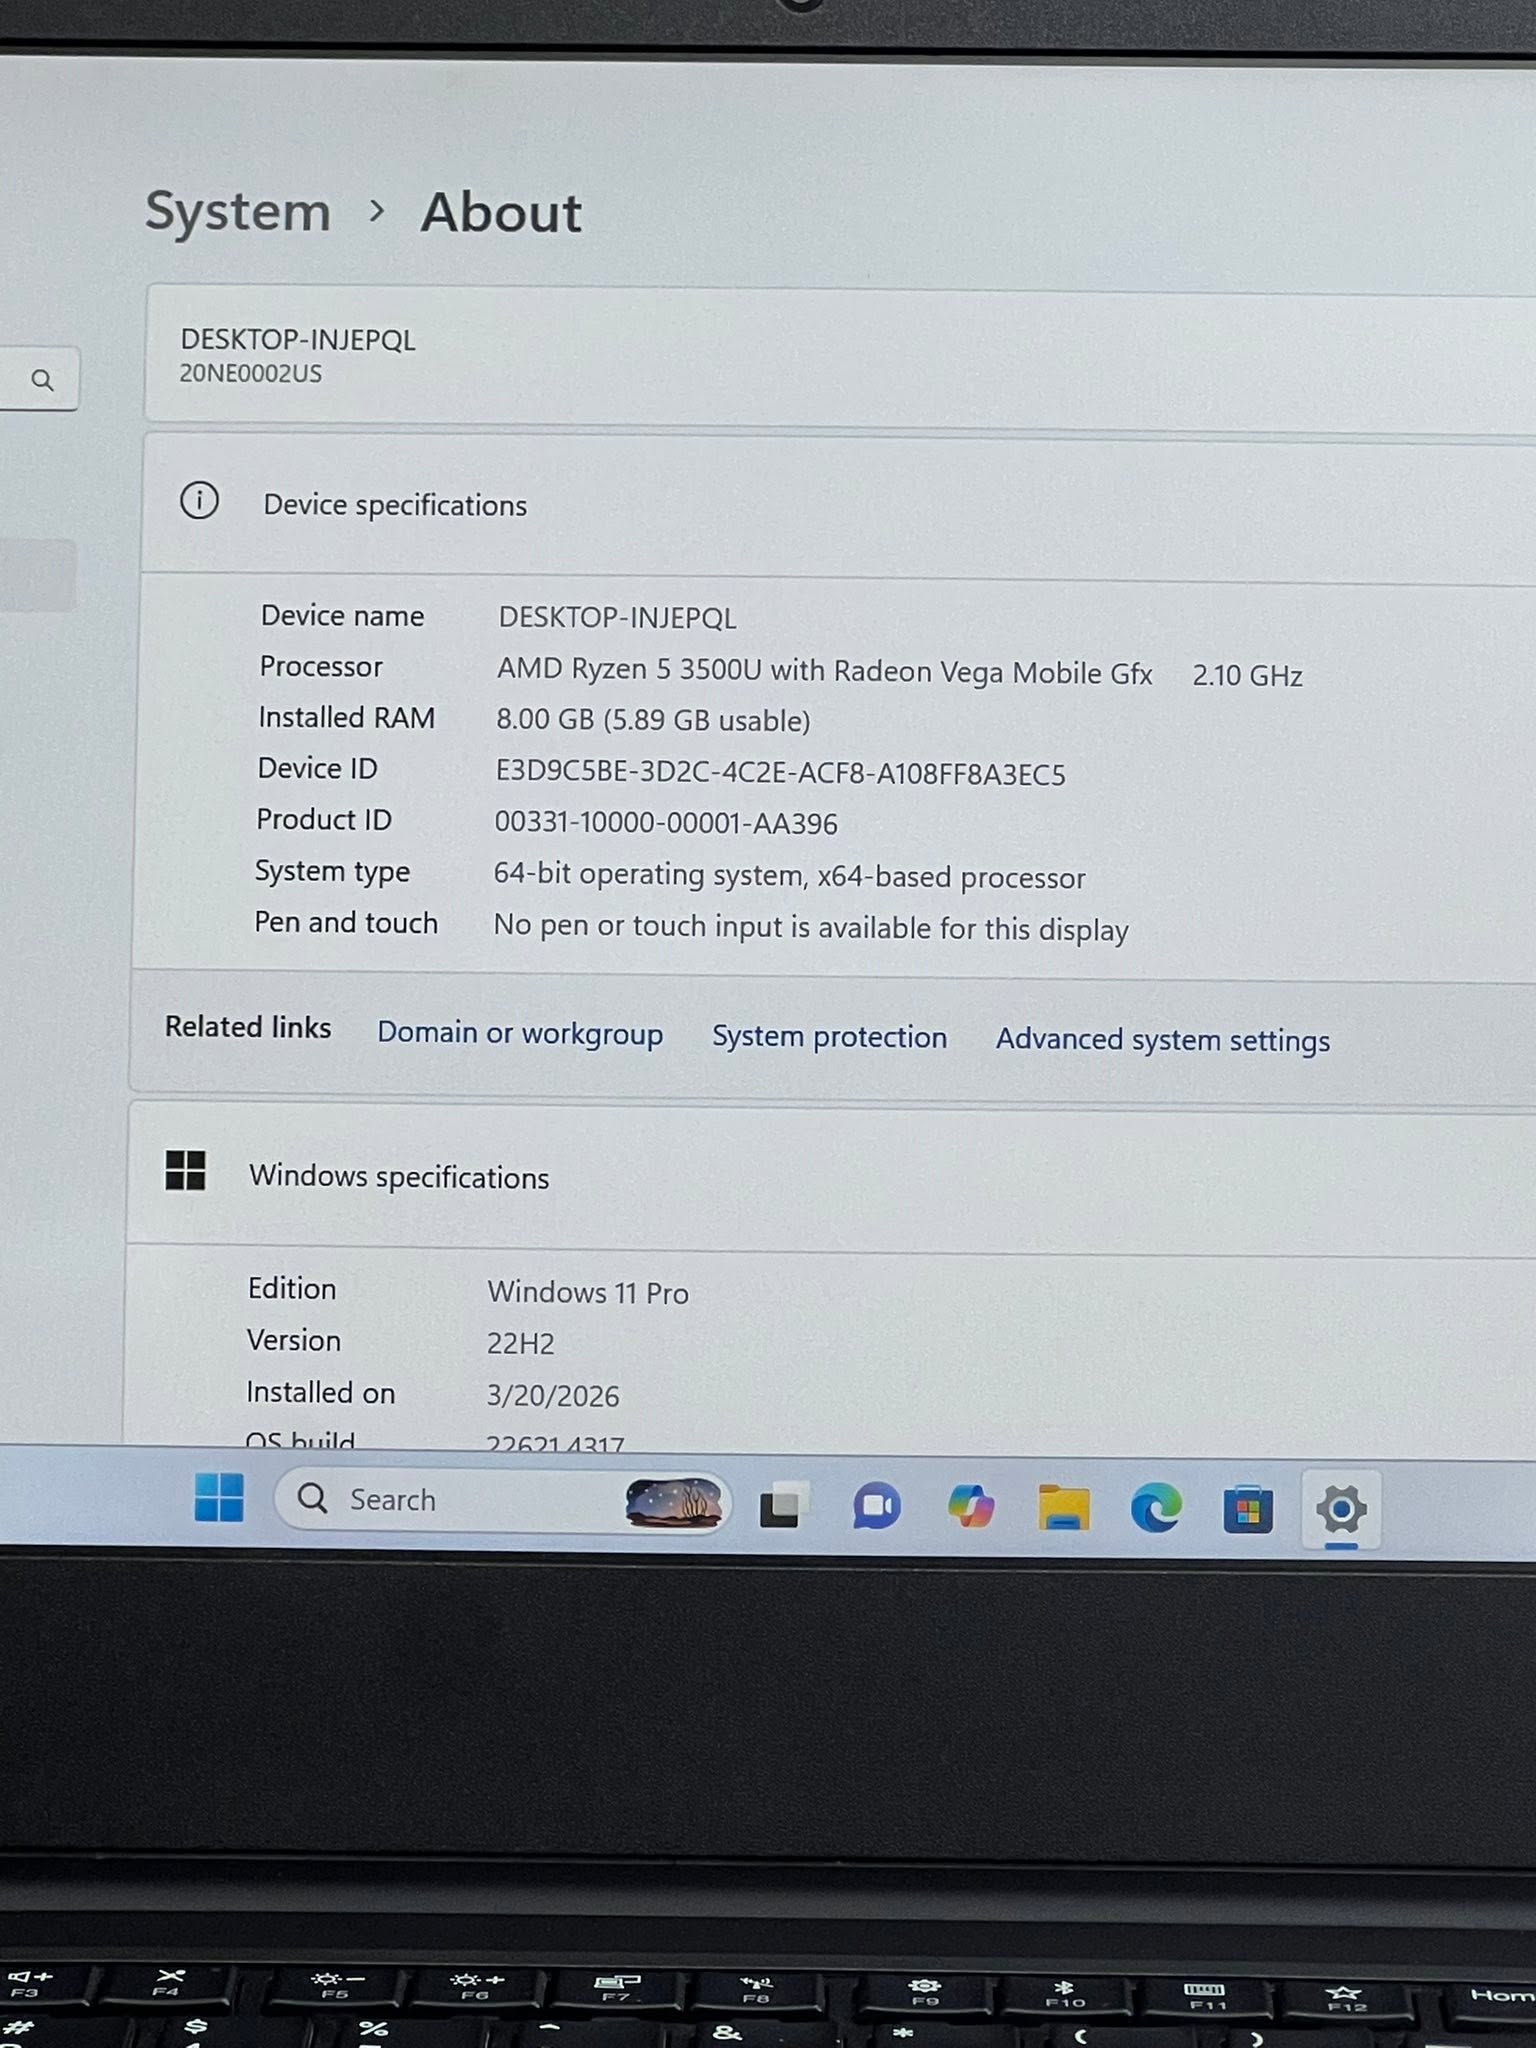
Task: Select the model number 20NE0002US
Action: click(x=251, y=373)
